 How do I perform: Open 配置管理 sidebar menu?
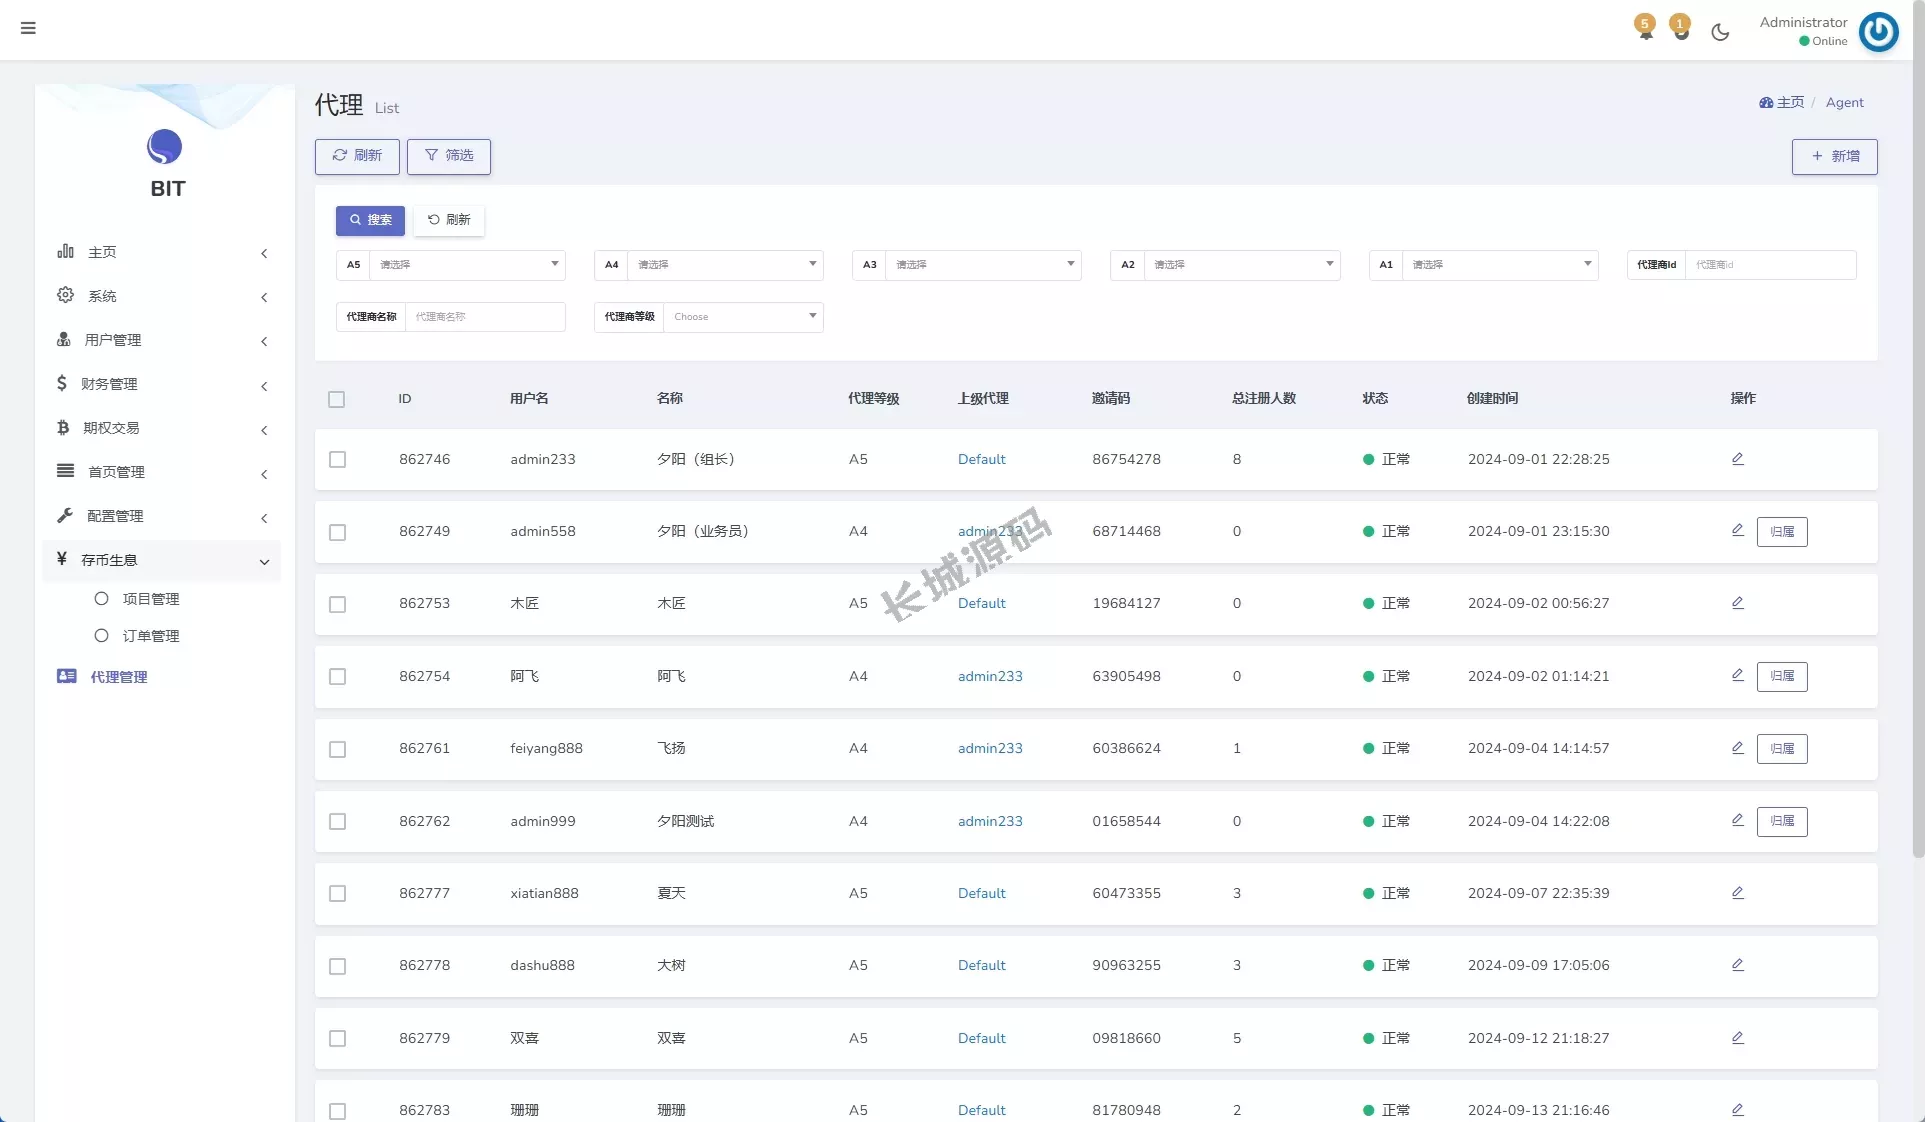(x=162, y=516)
